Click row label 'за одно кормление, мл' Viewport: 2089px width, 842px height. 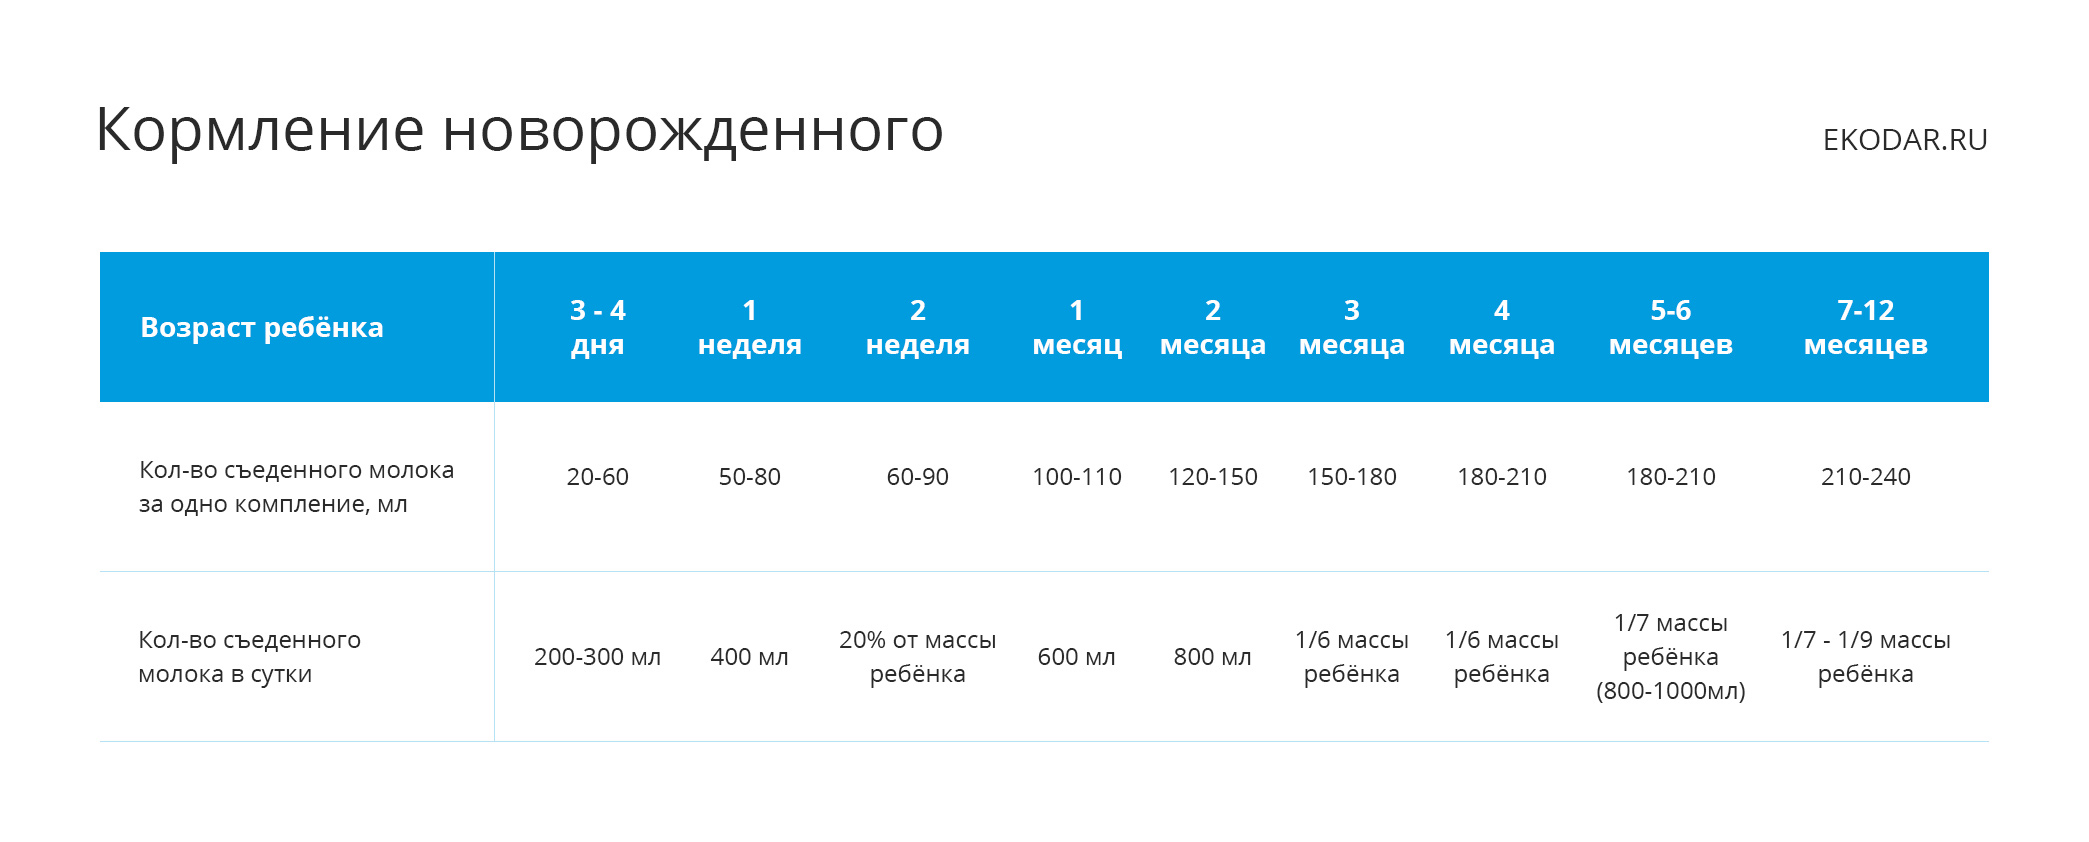pos(273,504)
